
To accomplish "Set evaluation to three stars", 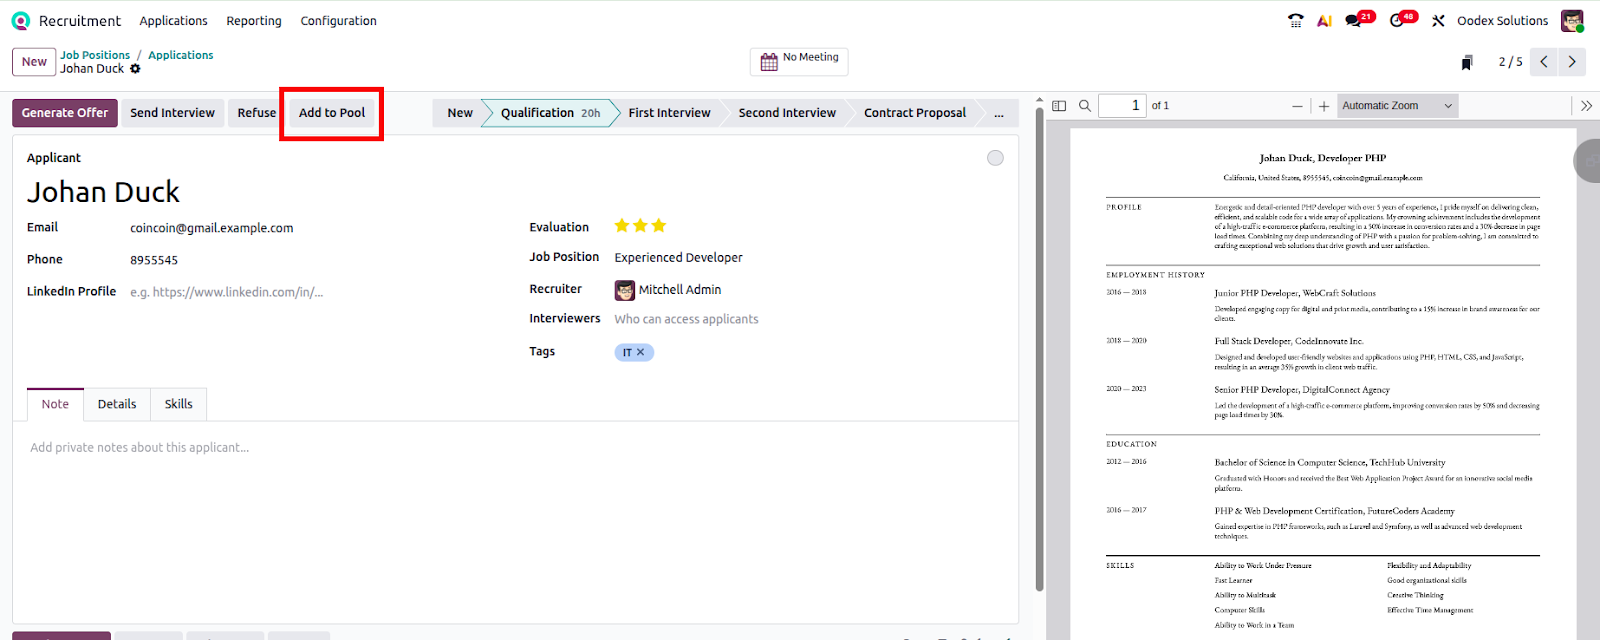I will pos(659,226).
